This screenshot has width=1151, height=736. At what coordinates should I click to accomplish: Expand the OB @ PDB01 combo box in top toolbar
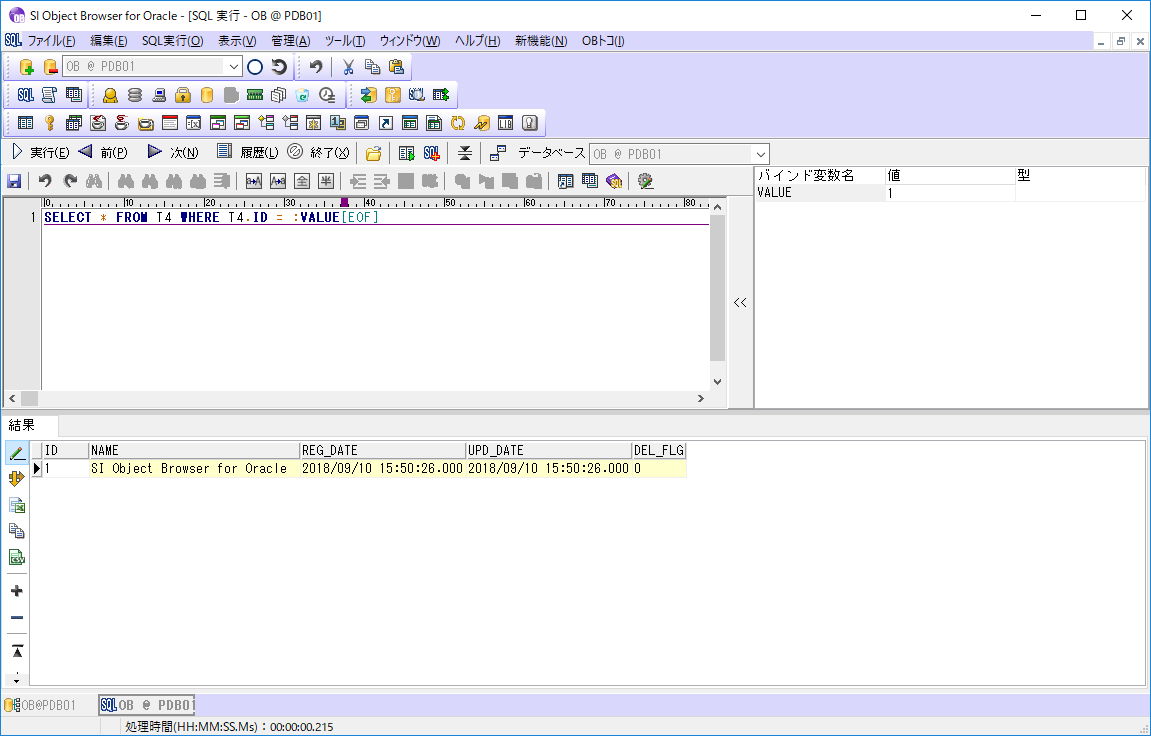[x=234, y=67]
